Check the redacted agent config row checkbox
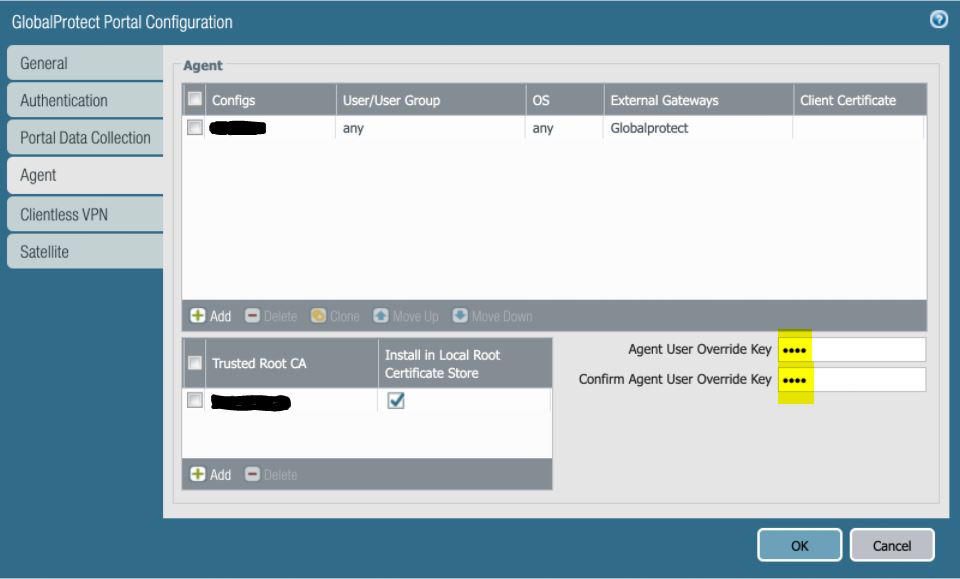Viewport: 960px width, 579px height. tap(195, 127)
